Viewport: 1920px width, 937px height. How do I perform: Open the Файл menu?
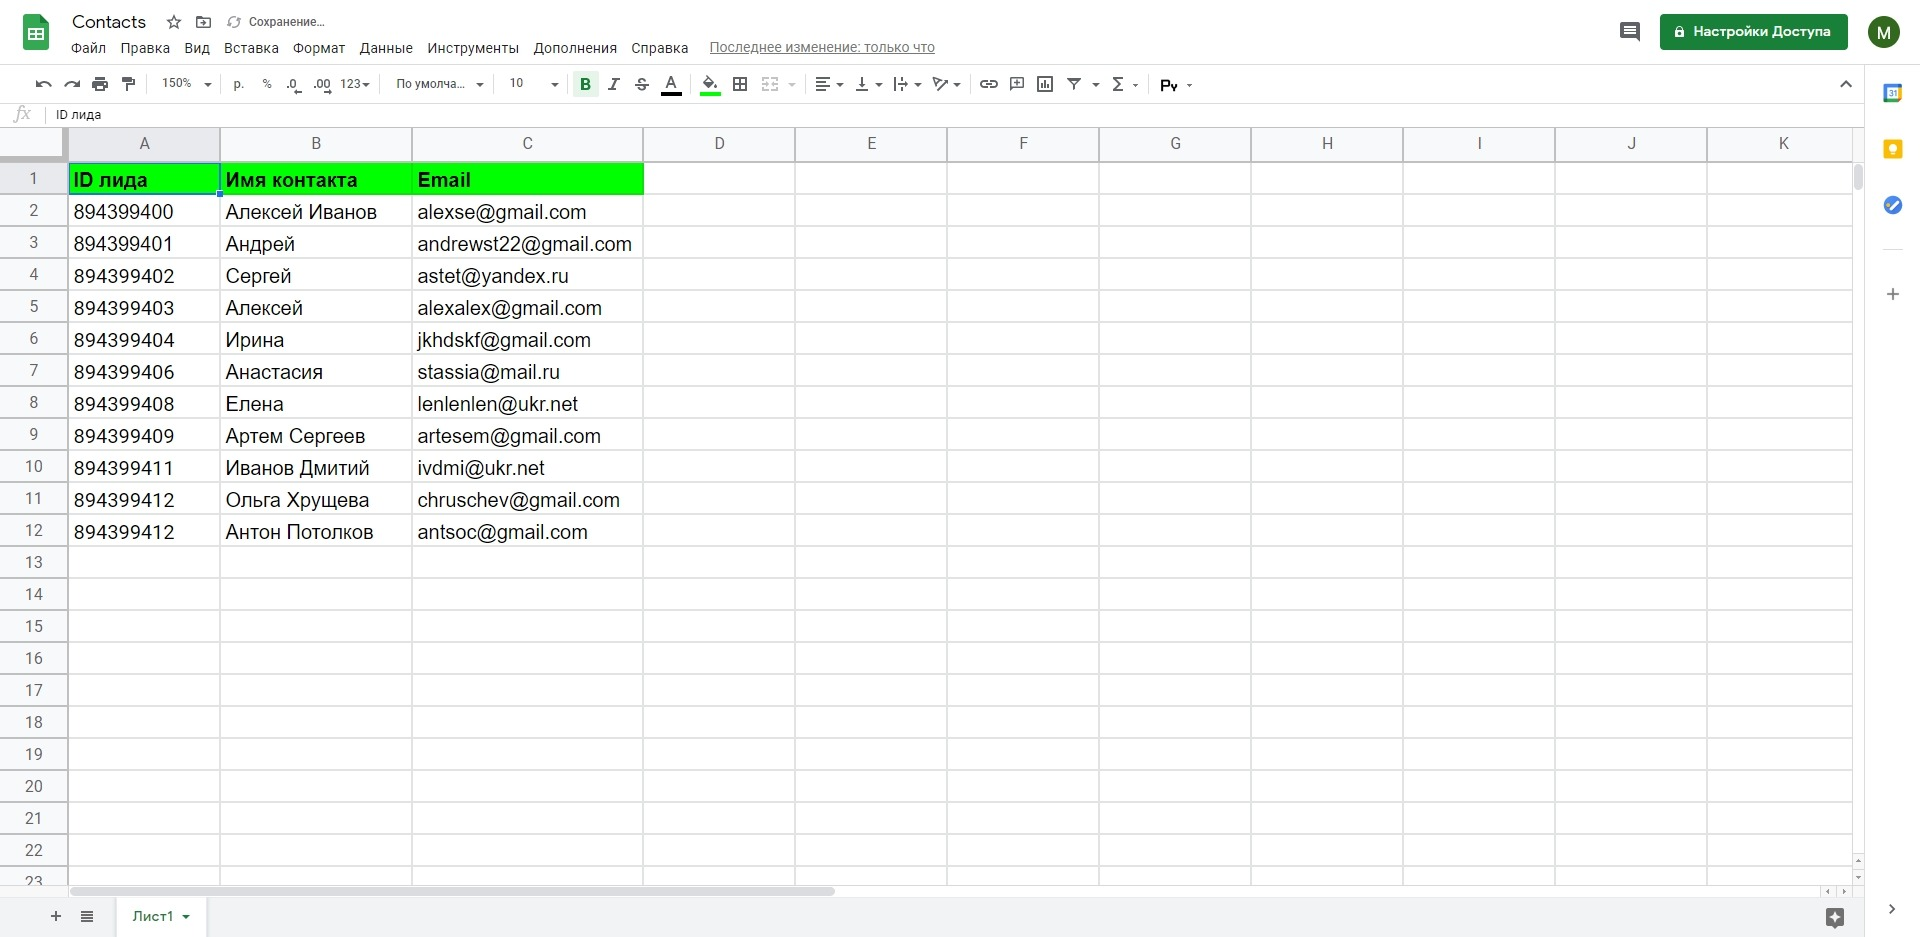coord(88,48)
